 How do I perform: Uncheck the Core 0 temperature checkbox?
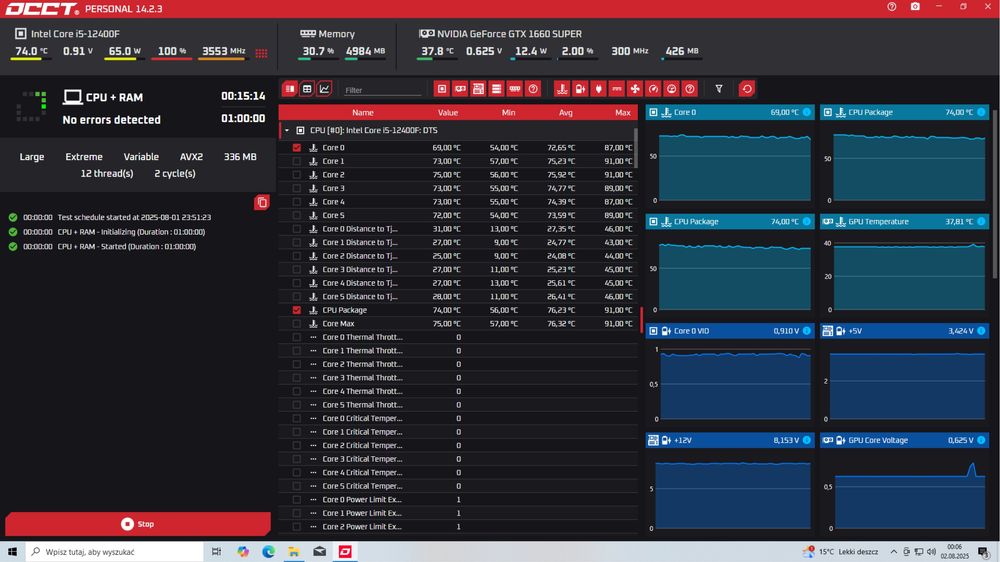[x=297, y=147]
